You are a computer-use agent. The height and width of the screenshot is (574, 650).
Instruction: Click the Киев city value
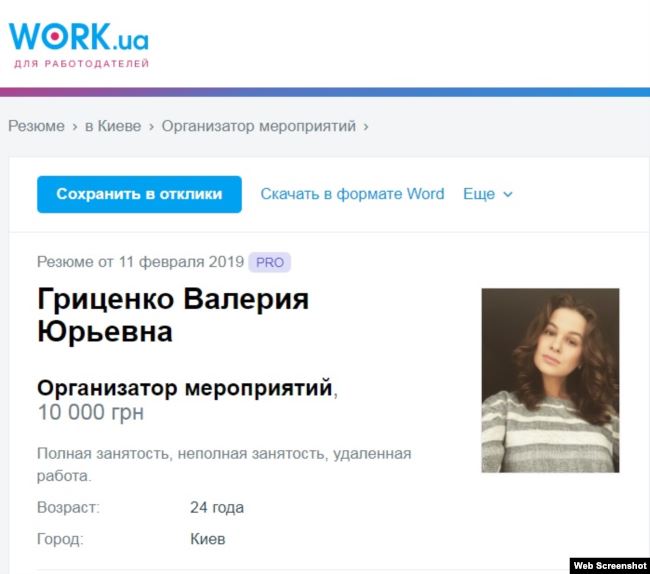click(x=208, y=539)
